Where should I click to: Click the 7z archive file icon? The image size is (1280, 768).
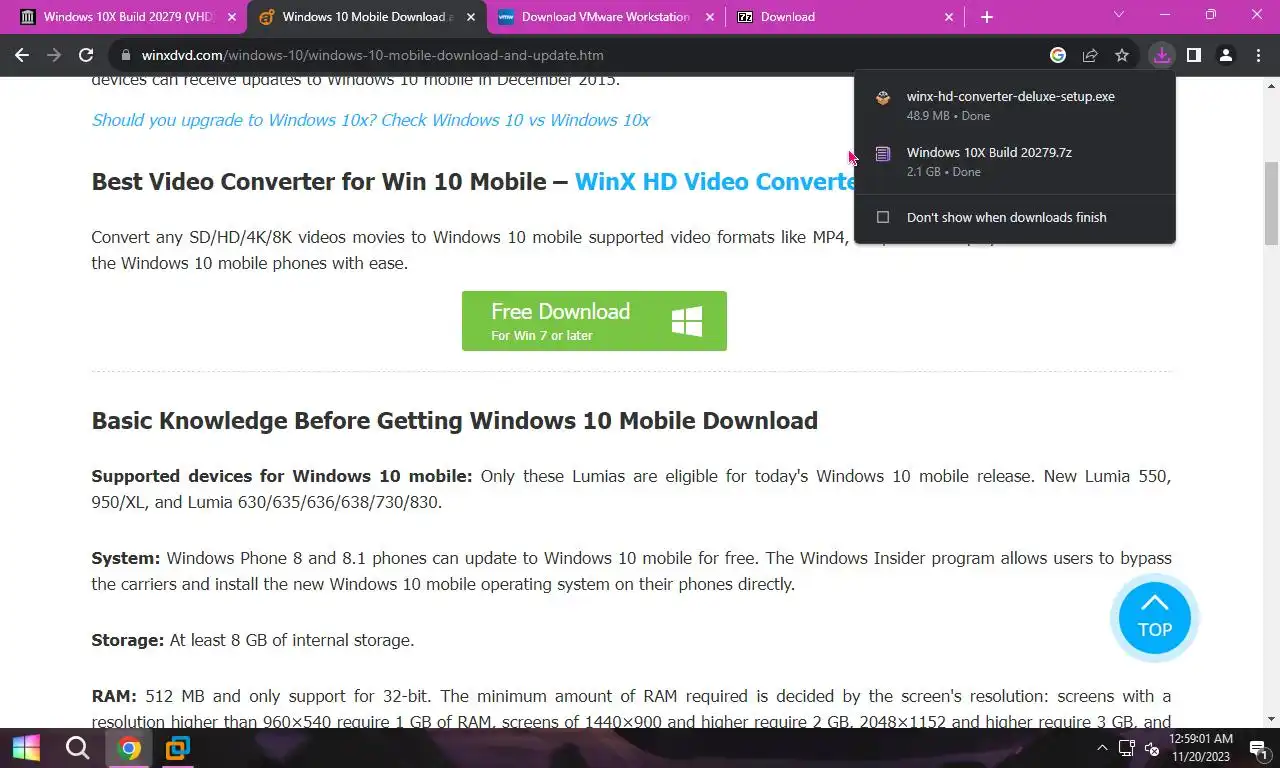coord(882,154)
